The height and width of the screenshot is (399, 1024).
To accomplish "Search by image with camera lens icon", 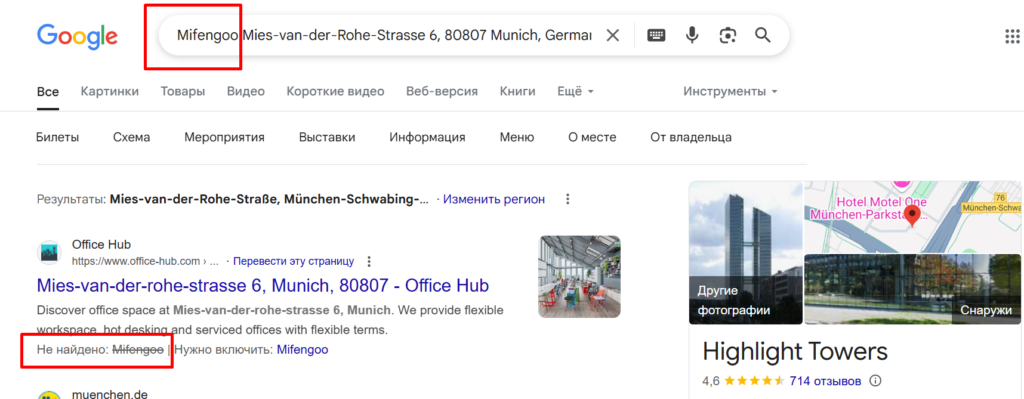I will [x=728, y=35].
